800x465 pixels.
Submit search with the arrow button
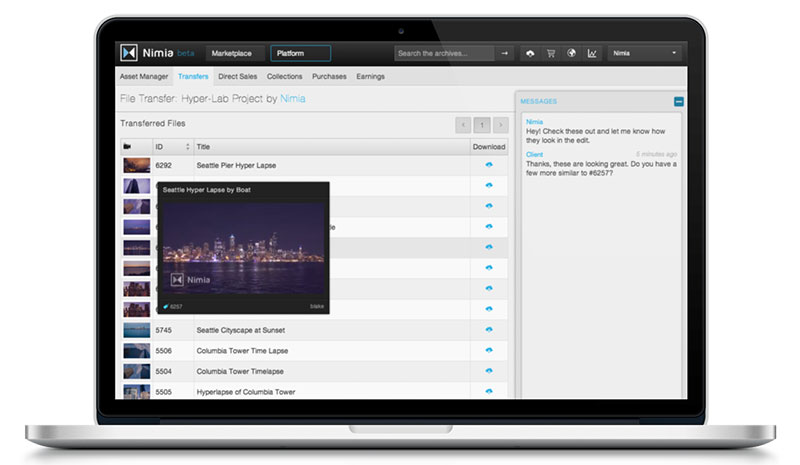point(505,53)
